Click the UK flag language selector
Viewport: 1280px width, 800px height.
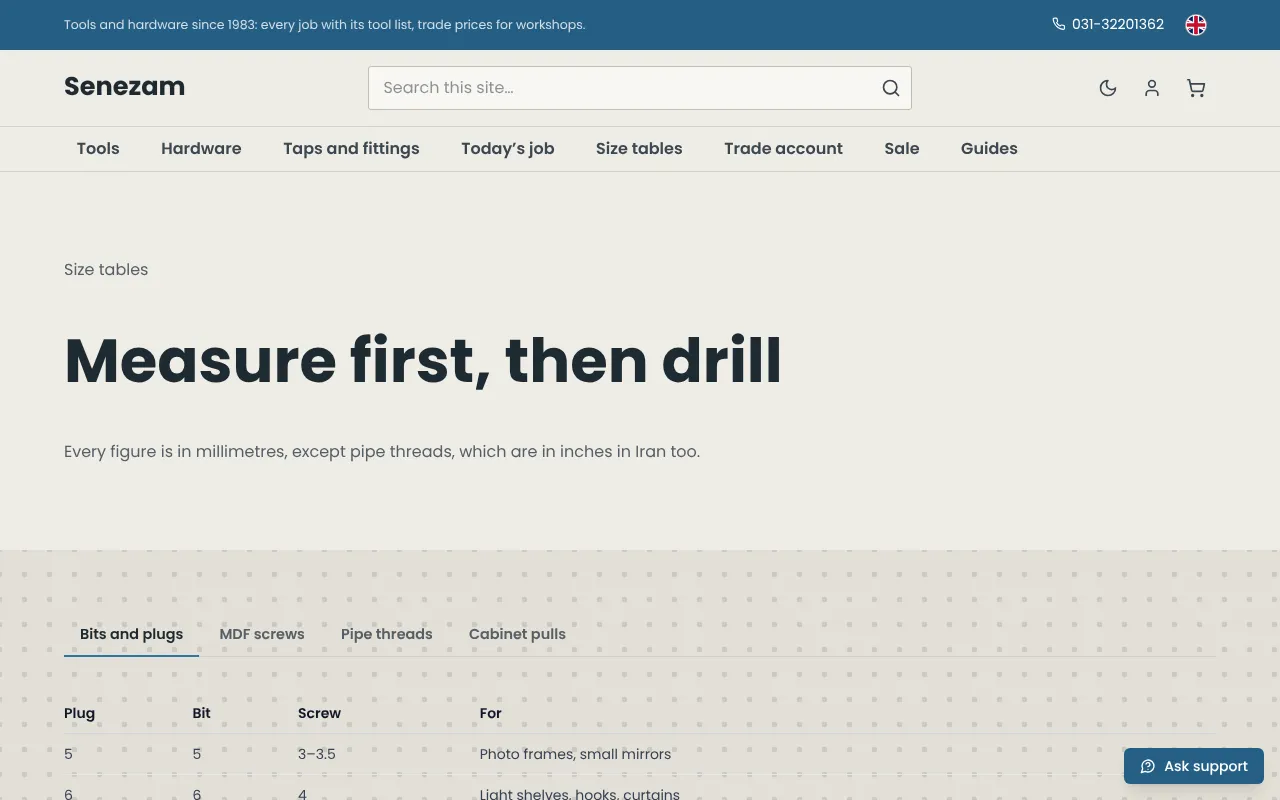1196,25
